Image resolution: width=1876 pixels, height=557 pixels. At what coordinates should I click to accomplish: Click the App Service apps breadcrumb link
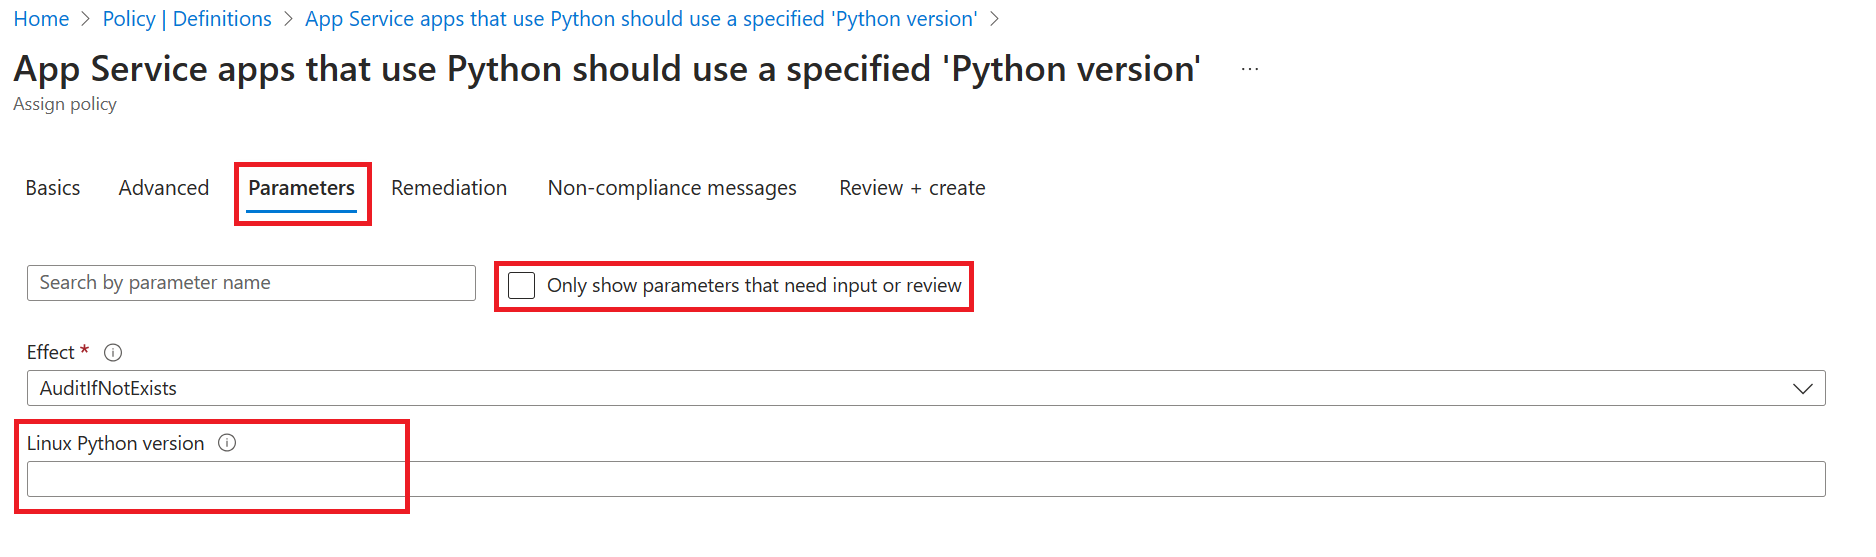[641, 19]
